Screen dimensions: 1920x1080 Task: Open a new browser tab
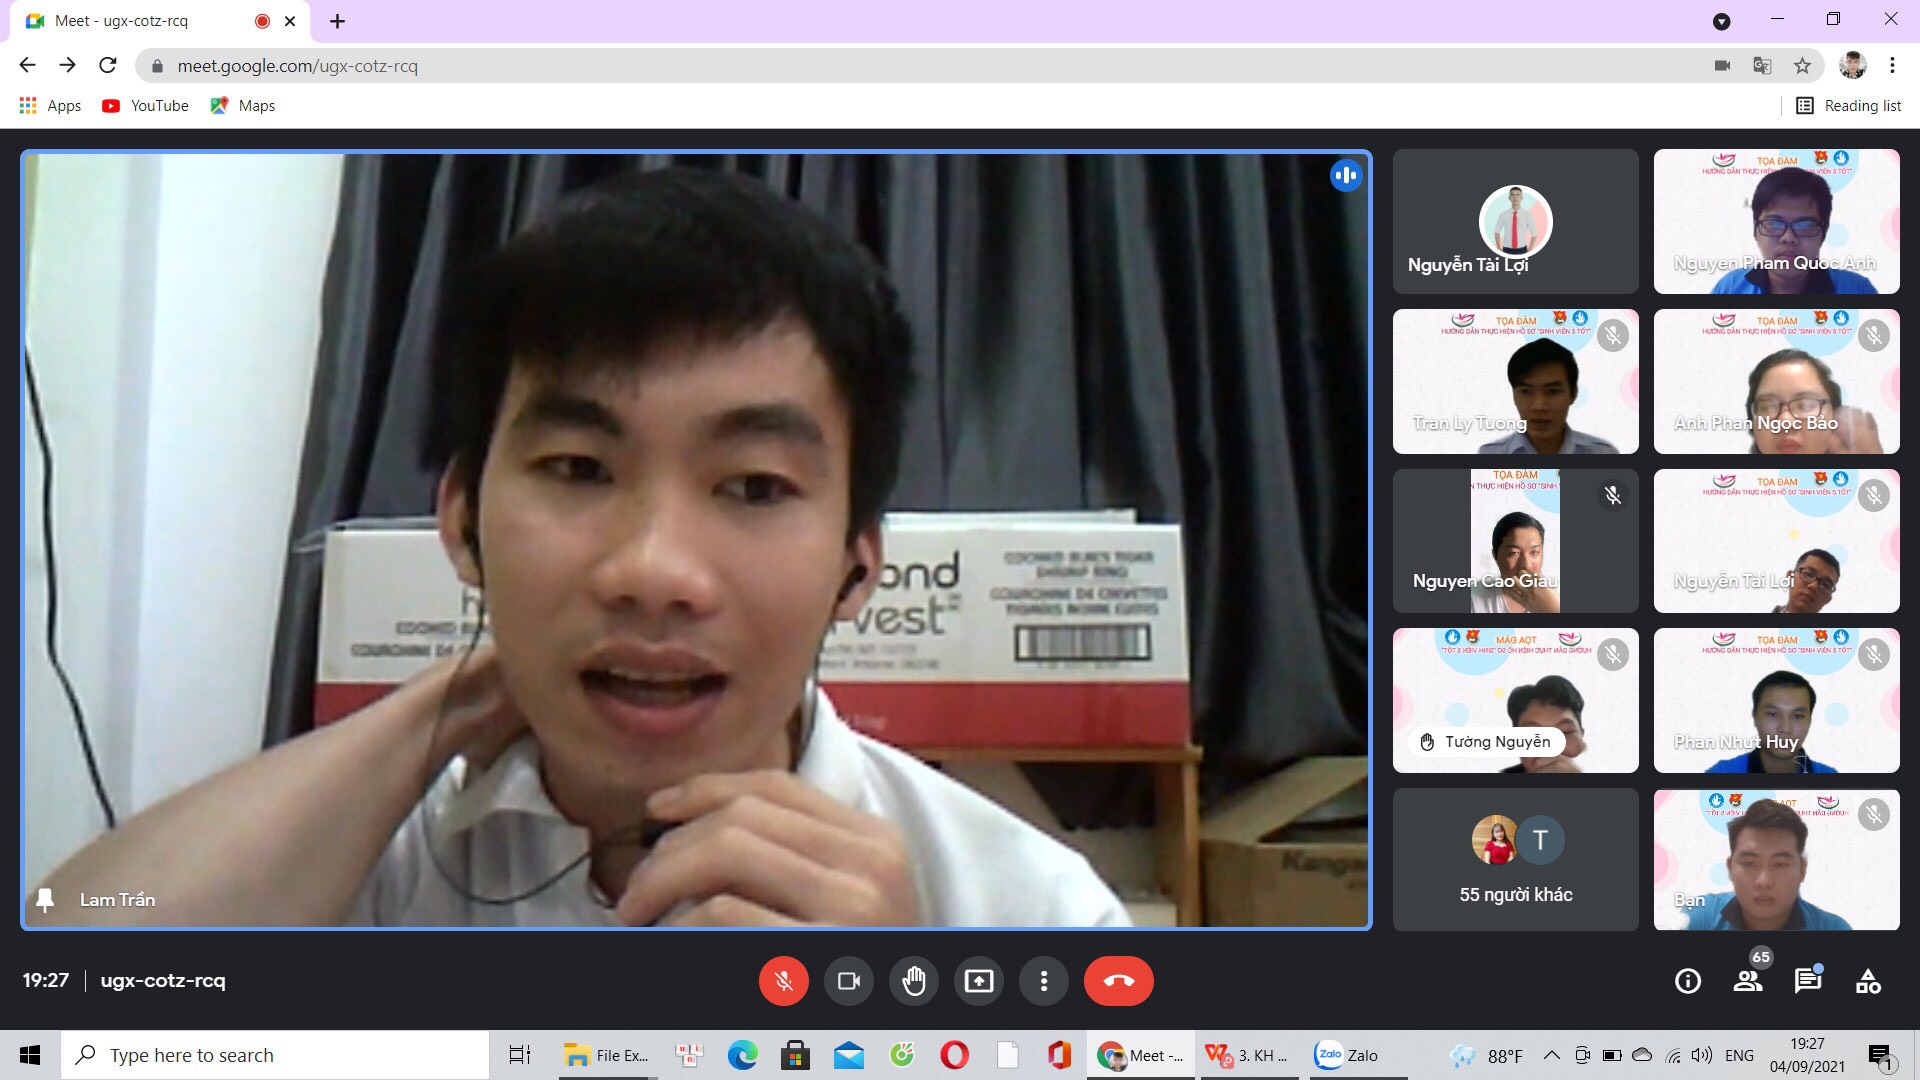click(x=337, y=21)
